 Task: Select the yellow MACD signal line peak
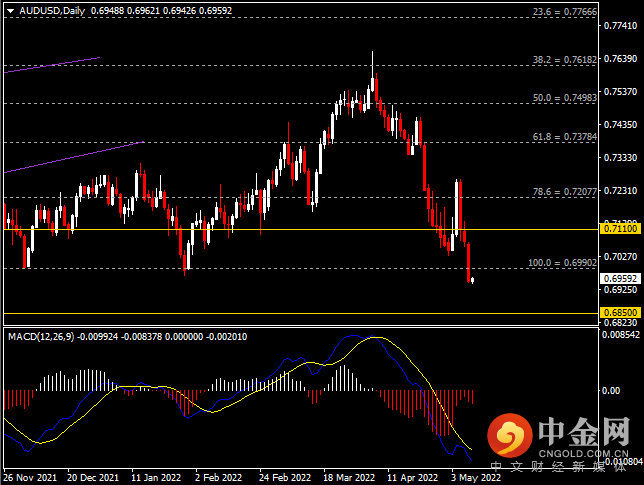coord(375,338)
